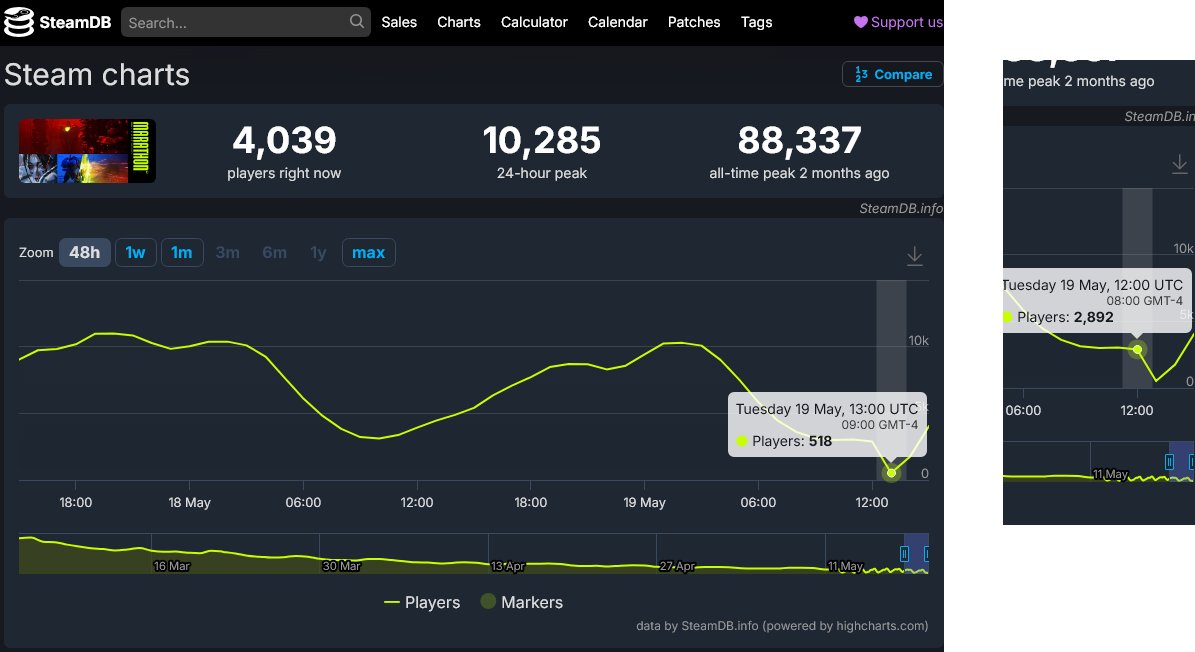This screenshot has width=1195, height=652.
Task: Open the Calendar page
Action: [x=617, y=22]
